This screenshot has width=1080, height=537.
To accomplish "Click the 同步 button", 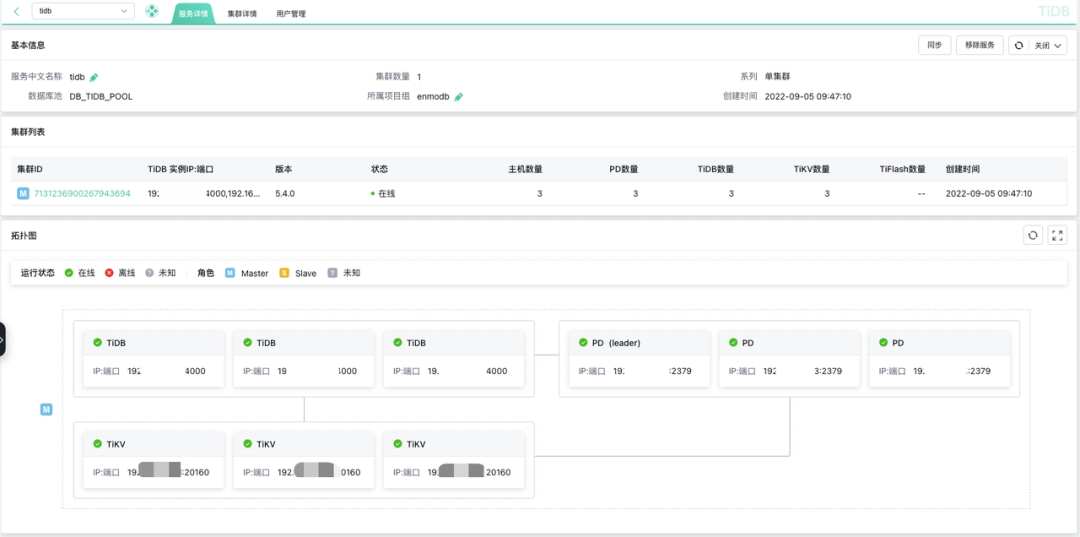I will point(935,45).
